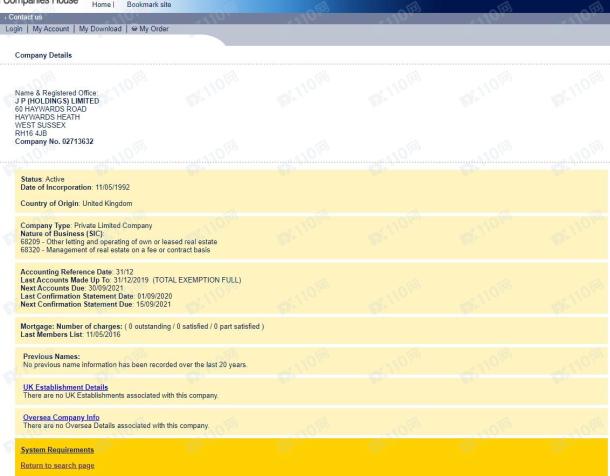Click the no UK Establishments sentence
610x476 pixels.
(x=121, y=396)
